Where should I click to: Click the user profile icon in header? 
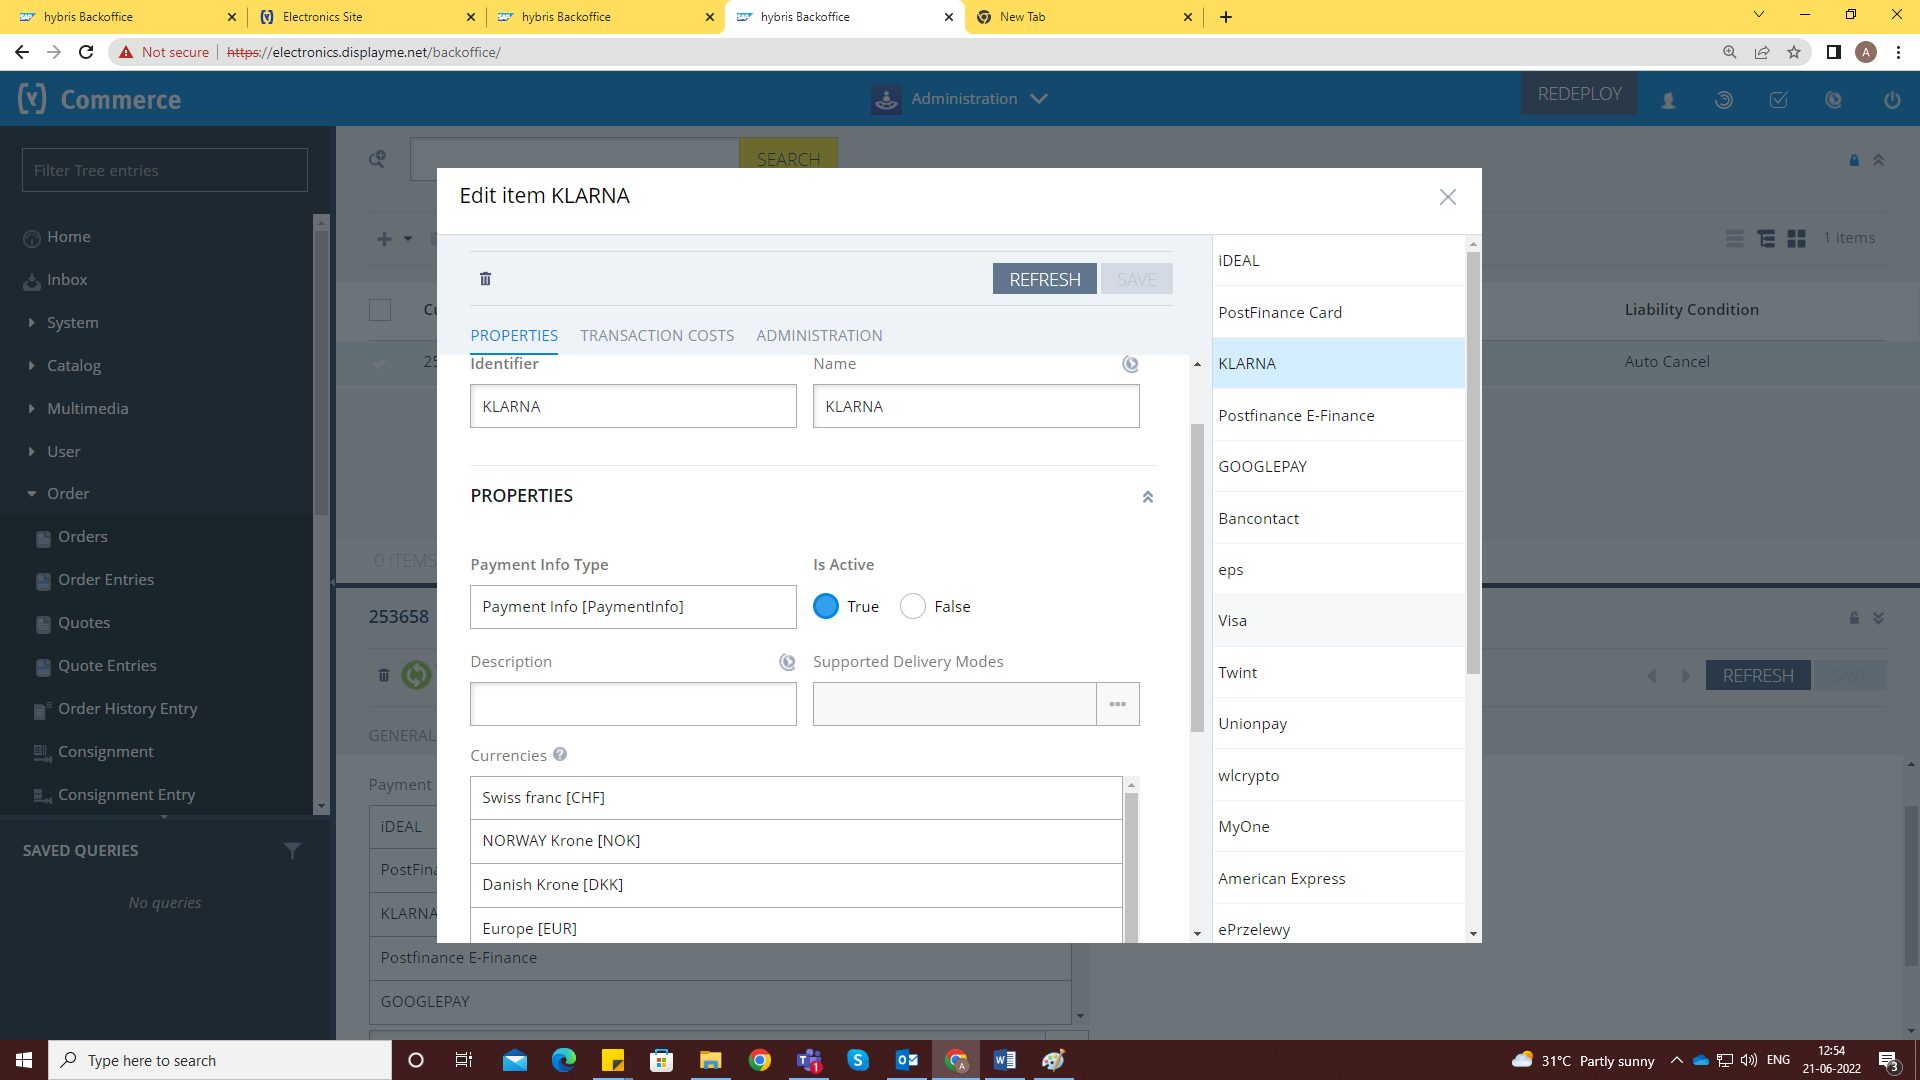(x=1668, y=99)
